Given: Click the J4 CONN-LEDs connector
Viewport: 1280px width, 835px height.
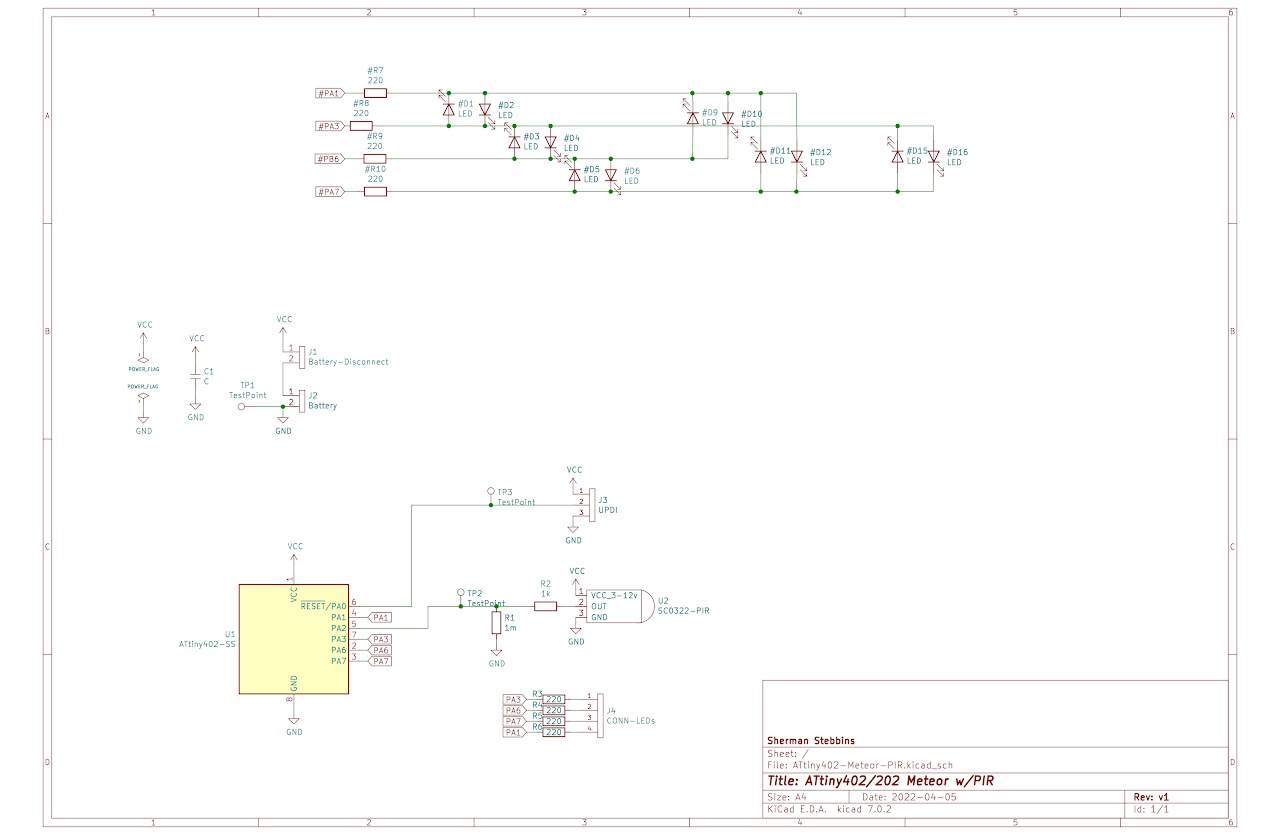Looking at the screenshot, I should 599,714.
